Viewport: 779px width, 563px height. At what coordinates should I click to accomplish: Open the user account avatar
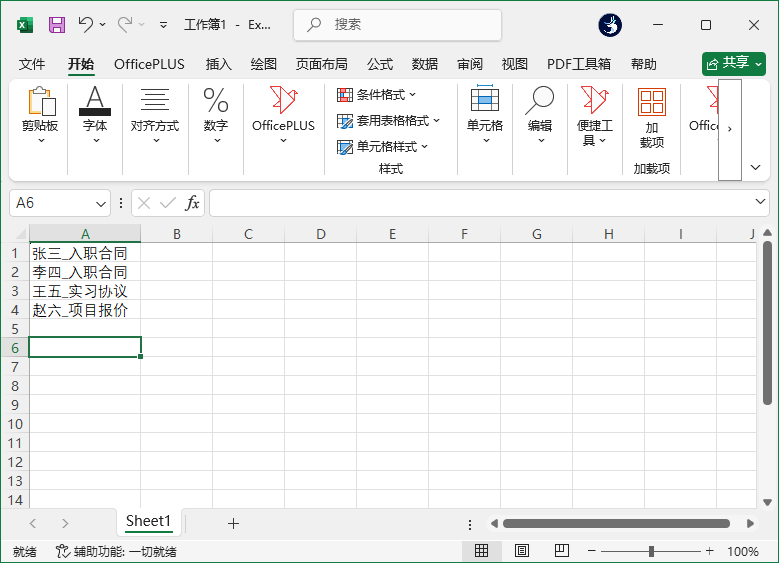coord(610,25)
